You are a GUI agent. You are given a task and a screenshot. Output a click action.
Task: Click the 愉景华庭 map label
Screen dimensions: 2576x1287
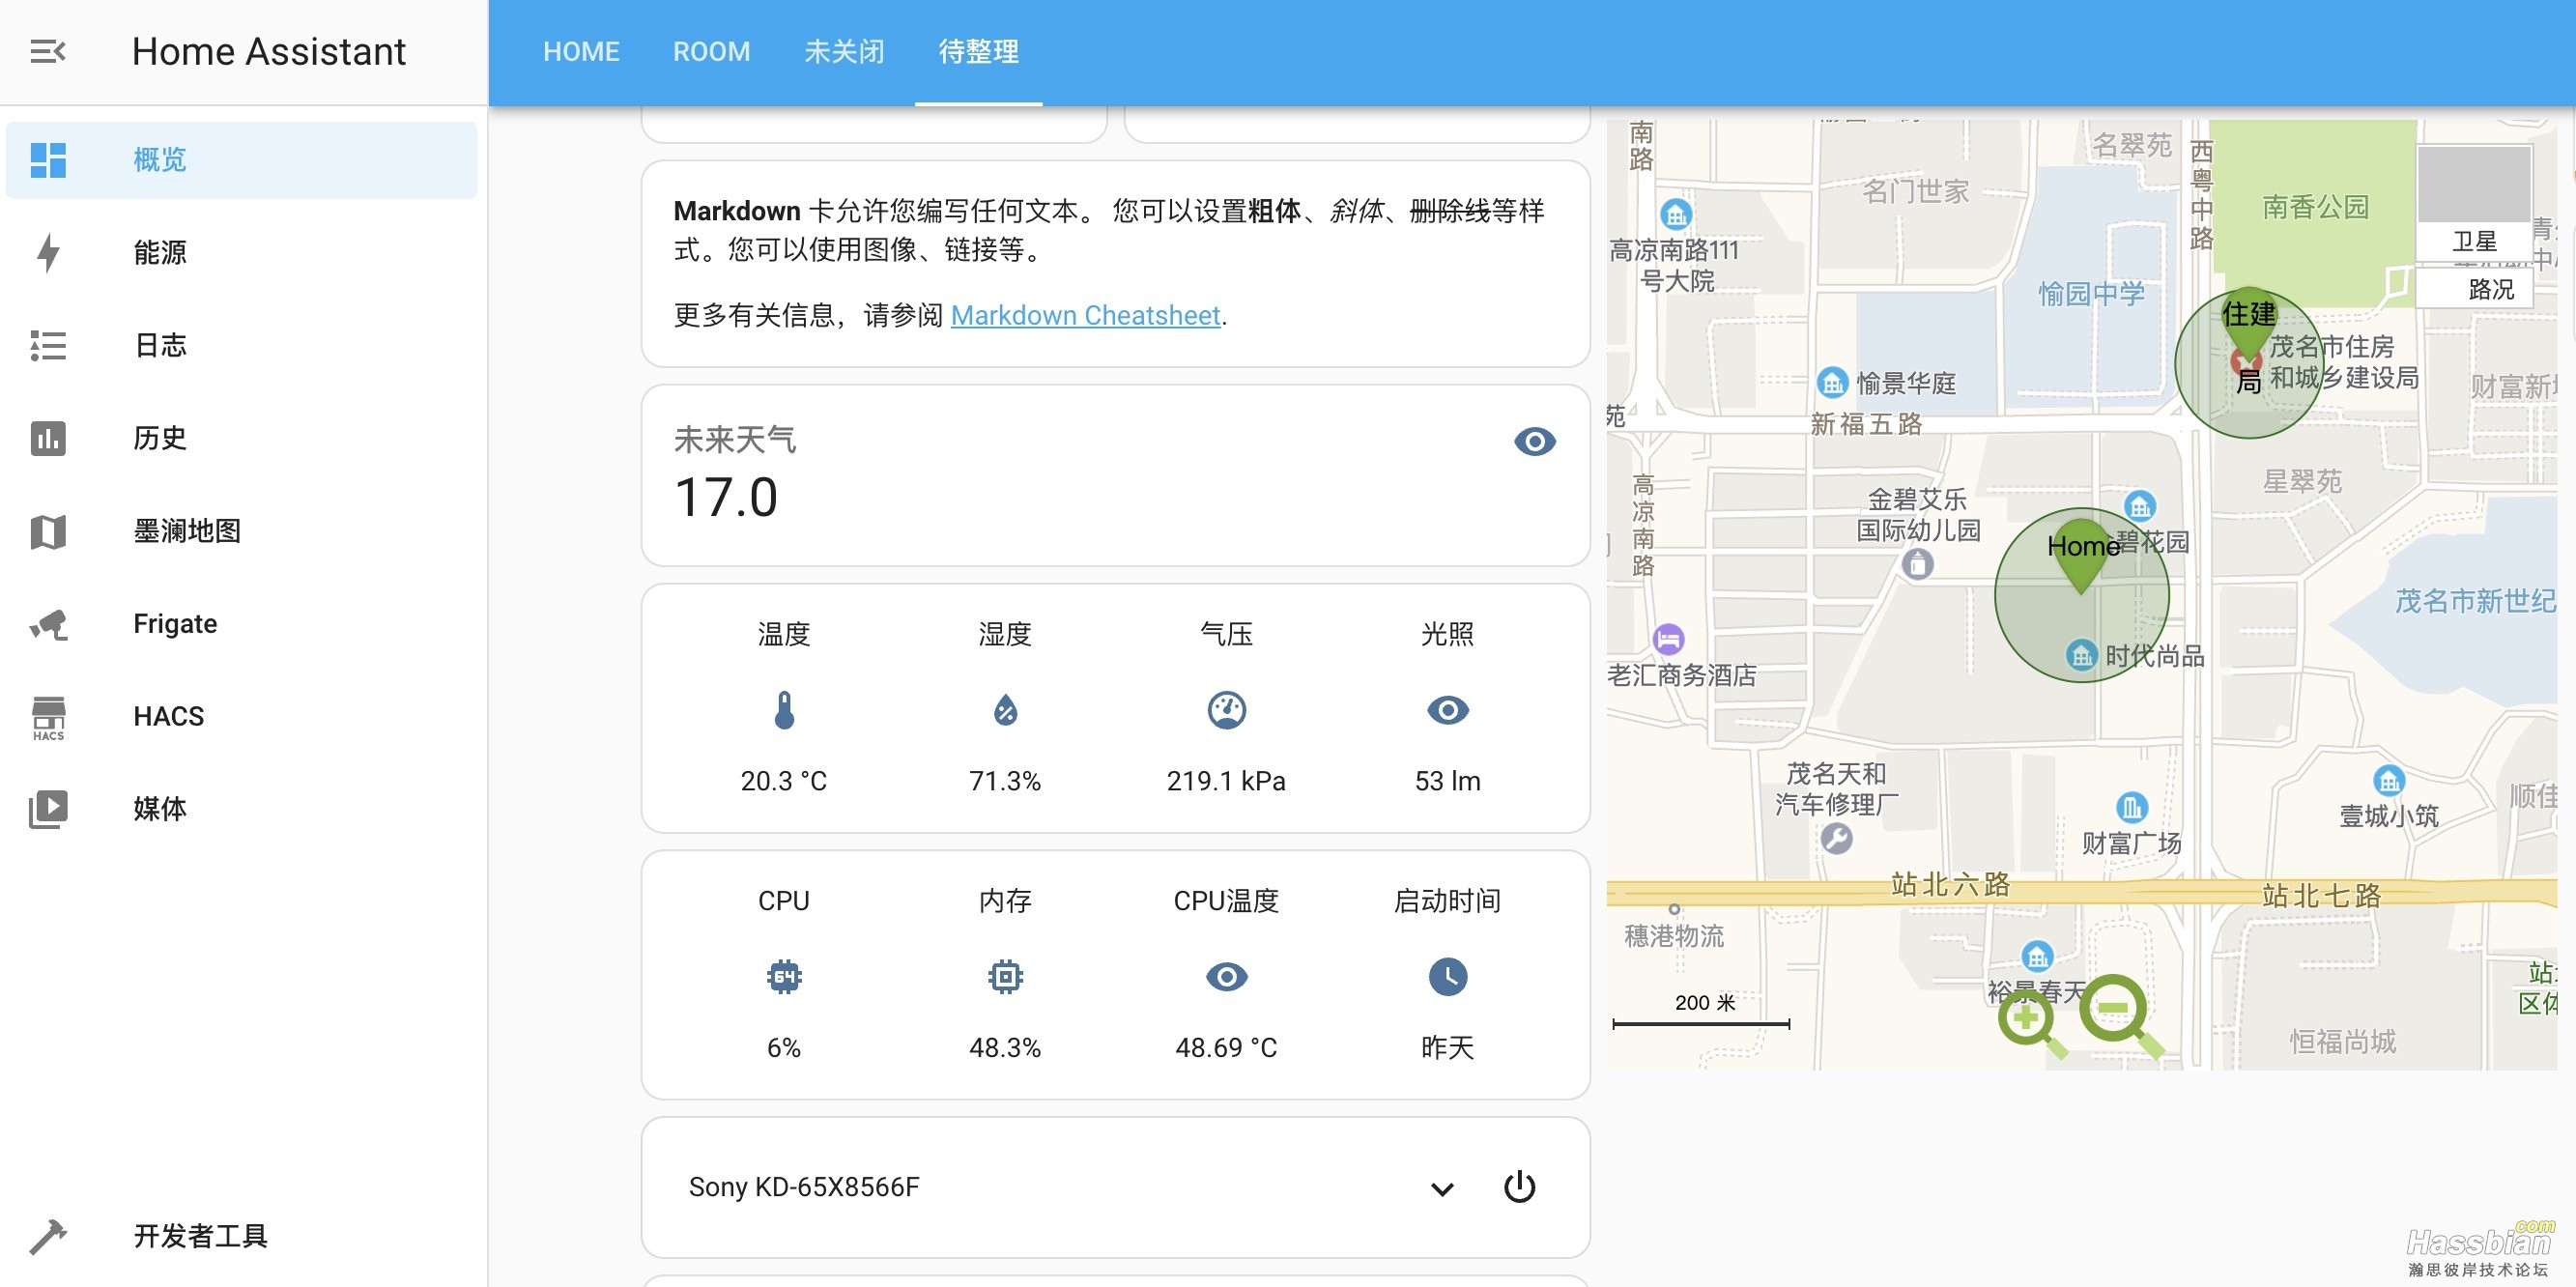point(1905,383)
